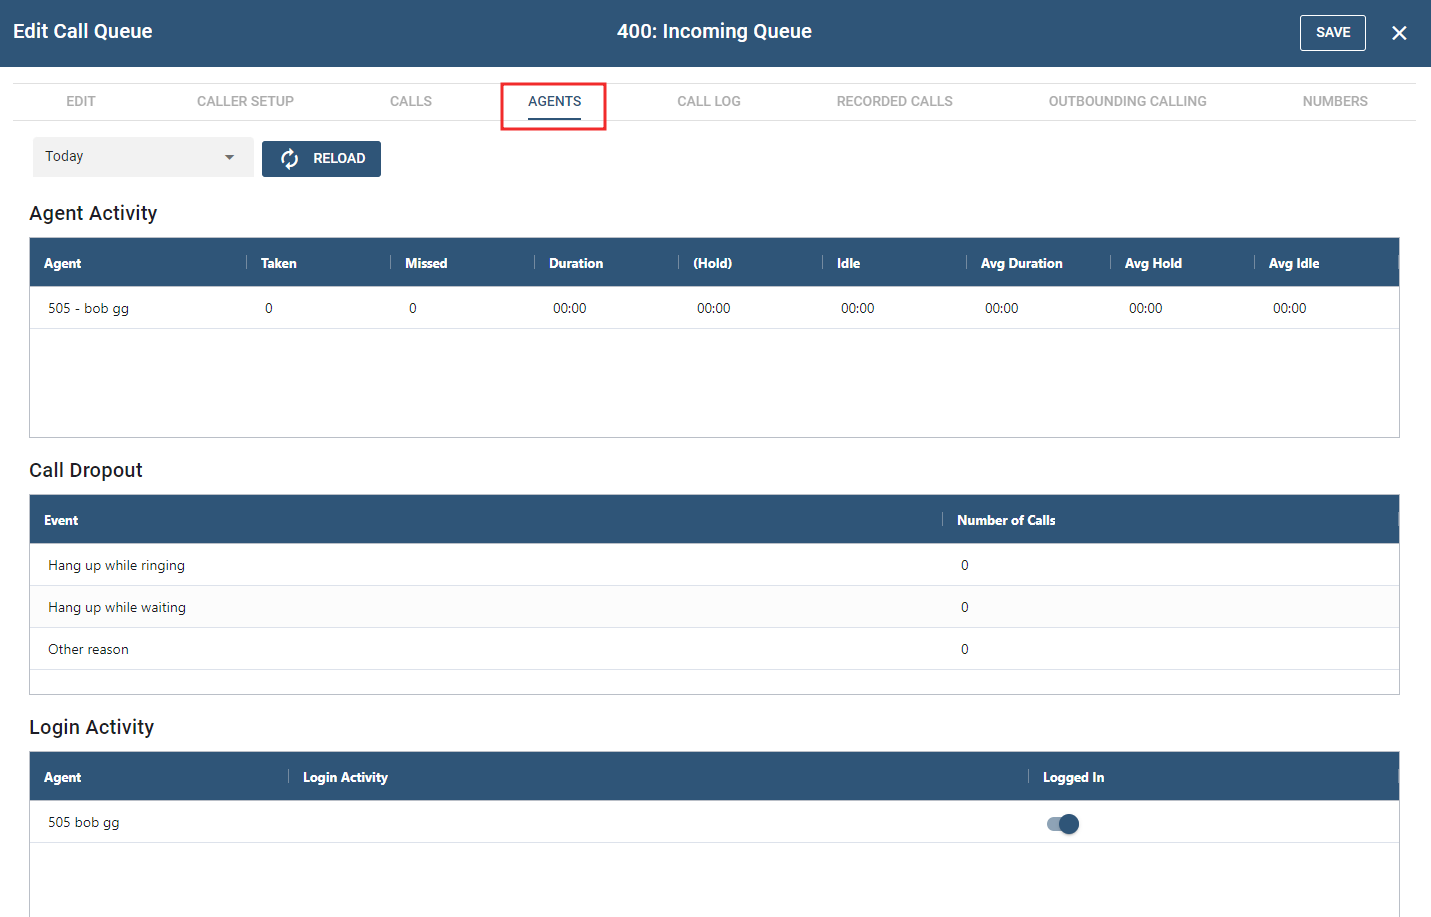Open the Call Log tab
This screenshot has height=917, width=1431.
pos(708,101)
